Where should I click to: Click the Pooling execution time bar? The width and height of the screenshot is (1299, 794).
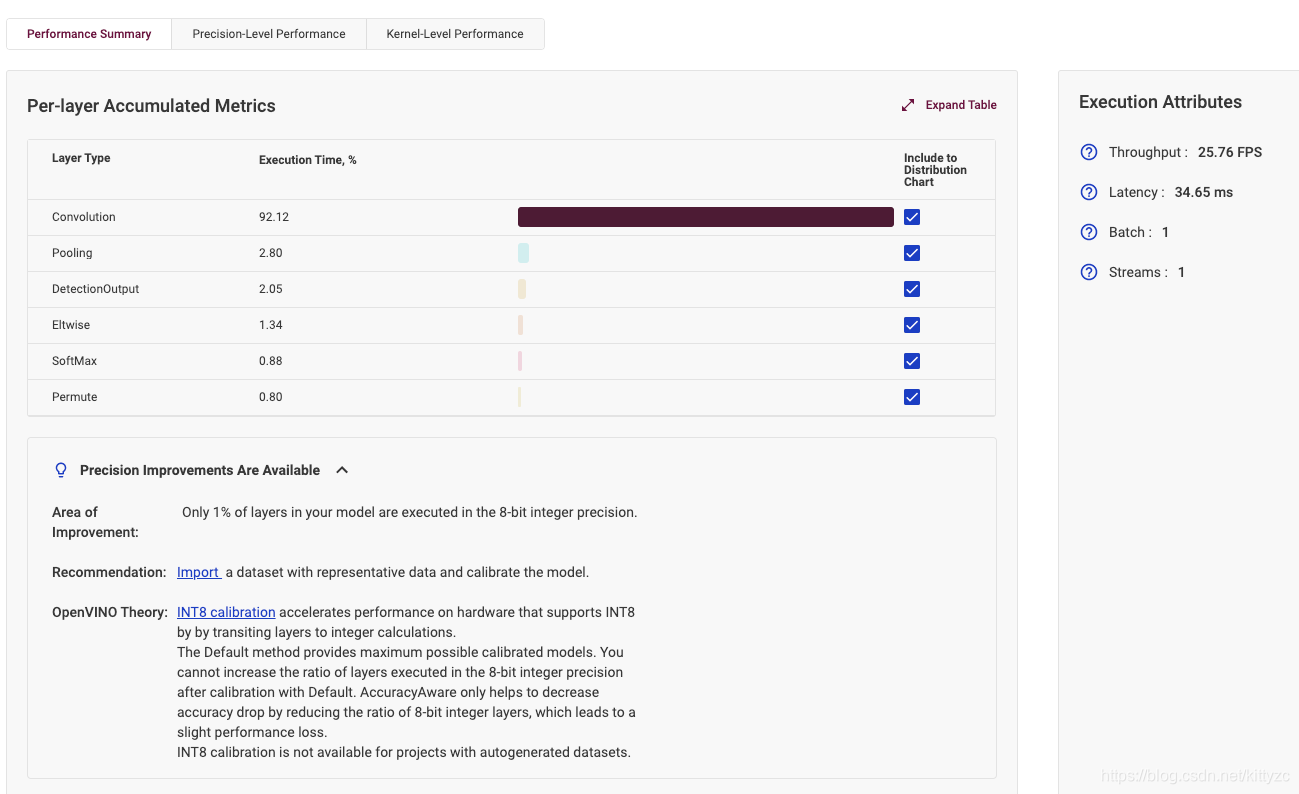523,253
